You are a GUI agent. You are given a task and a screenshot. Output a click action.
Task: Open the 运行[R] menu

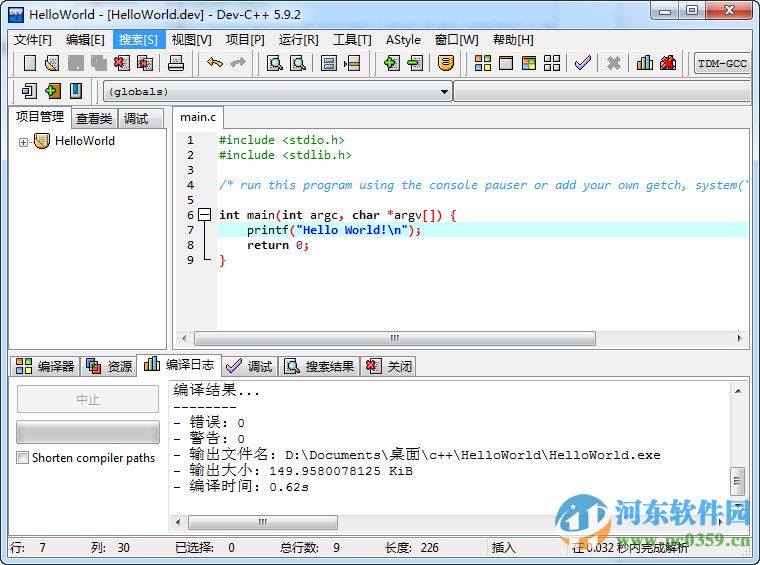pyautogui.click(x=299, y=40)
